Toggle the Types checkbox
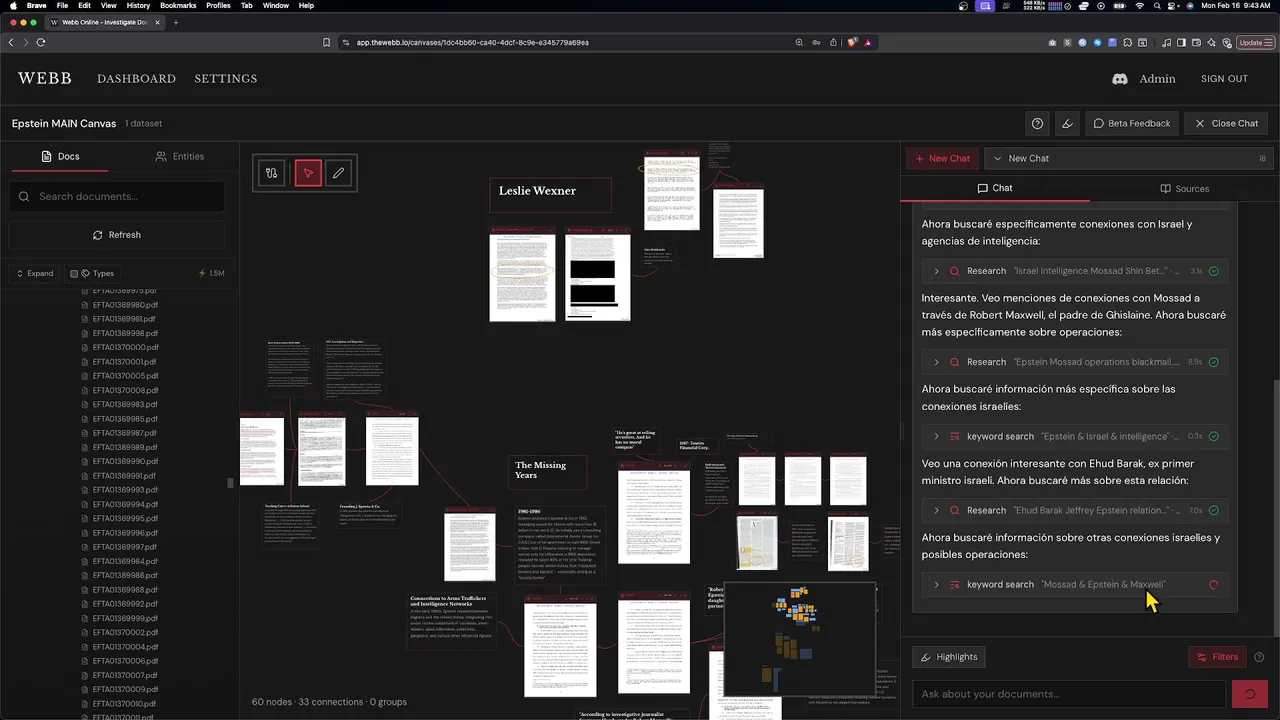The image size is (1280, 720). pyautogui.click(x=74, y=273)
